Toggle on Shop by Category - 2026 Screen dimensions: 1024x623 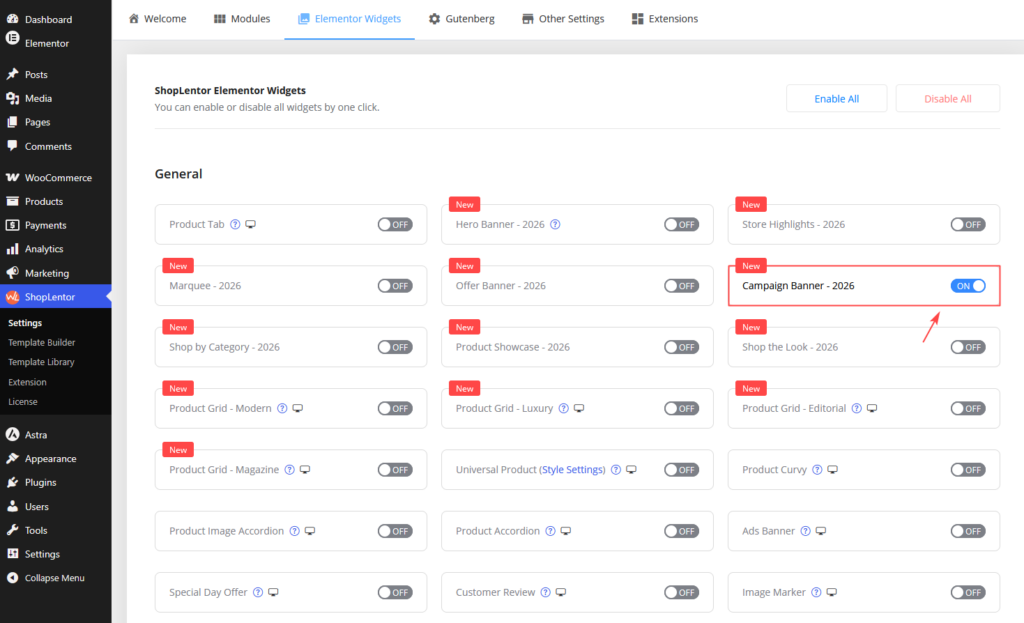pos(395,347)
